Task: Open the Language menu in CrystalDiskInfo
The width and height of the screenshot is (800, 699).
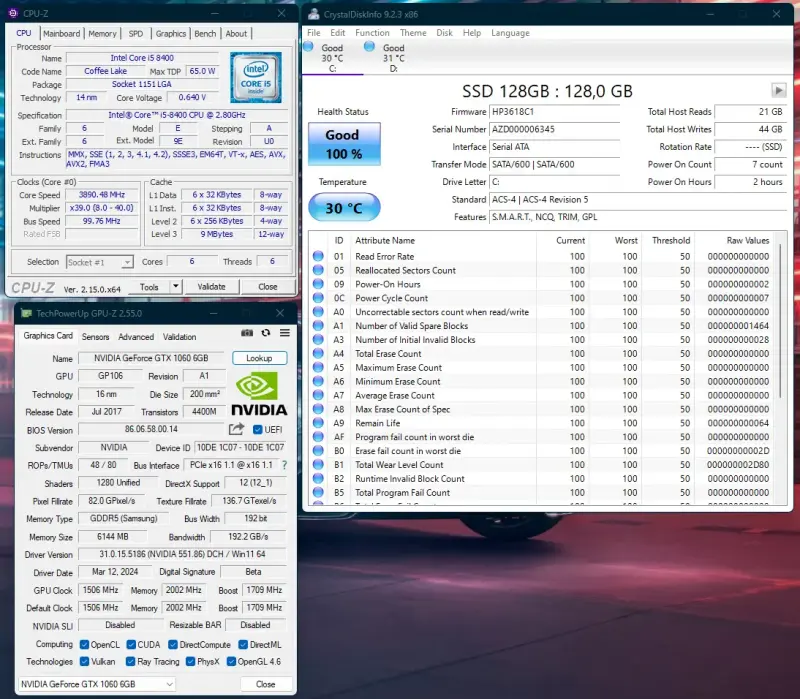Action: pyautogui.click(x=510, y=33)
